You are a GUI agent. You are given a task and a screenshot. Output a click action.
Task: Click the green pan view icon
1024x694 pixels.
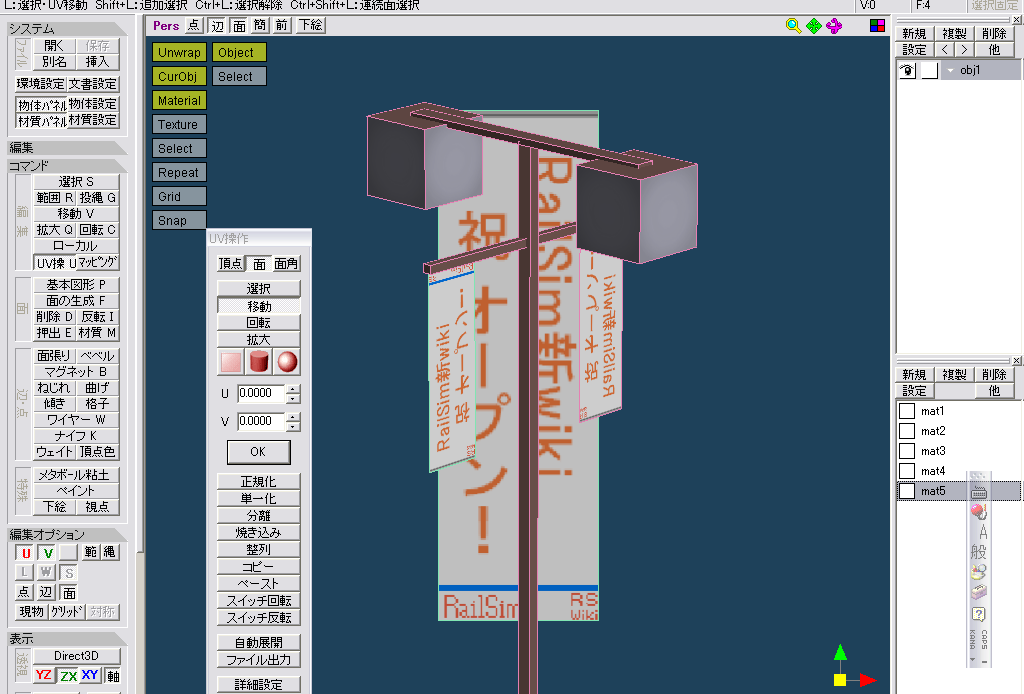814,26
